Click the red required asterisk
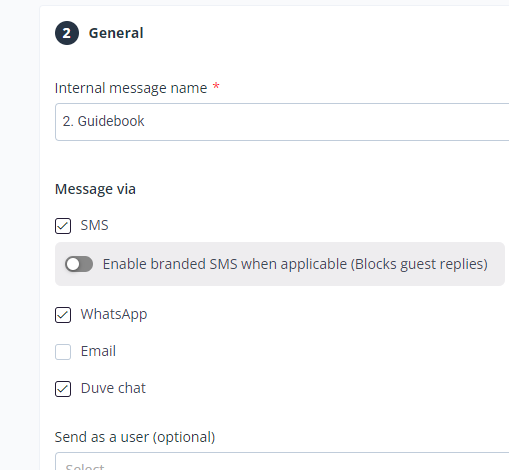Viewport: 509px width, 470px height. click(216, 86)
